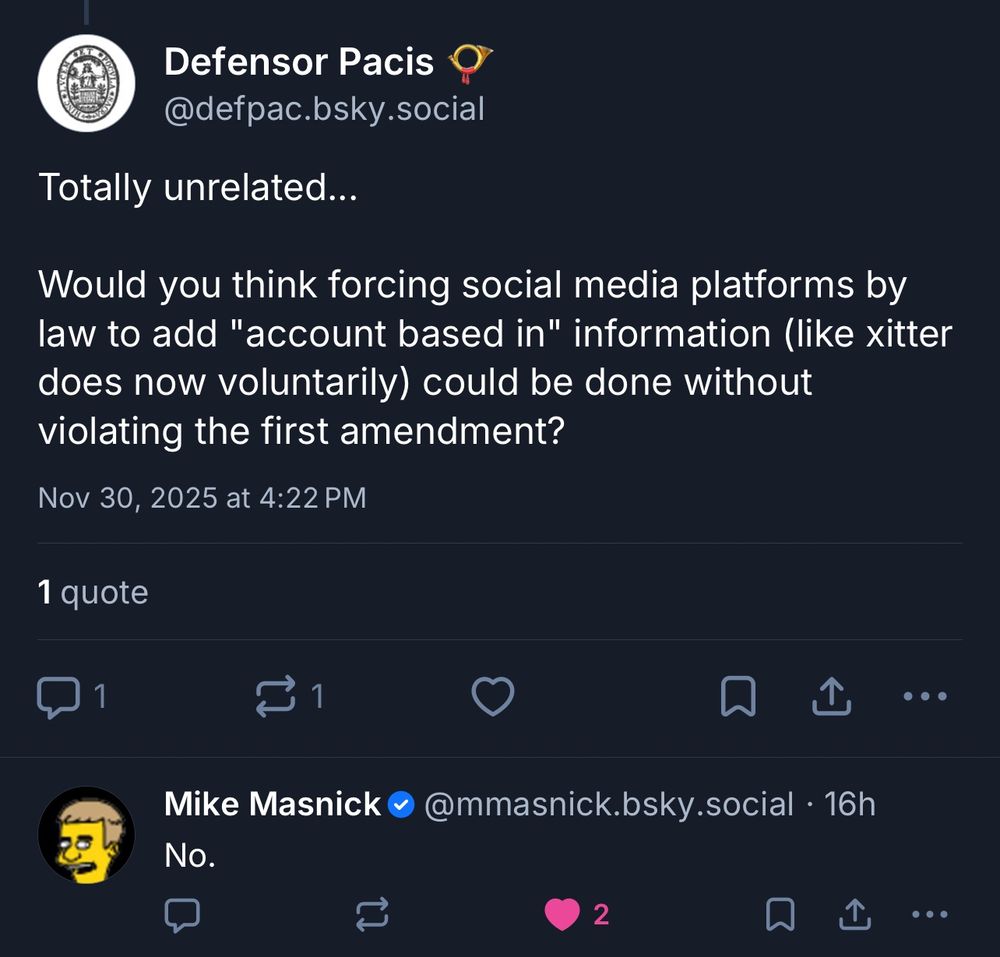
Task: Bookmark Mike Masnick's reply
Action: pos(781,915)
